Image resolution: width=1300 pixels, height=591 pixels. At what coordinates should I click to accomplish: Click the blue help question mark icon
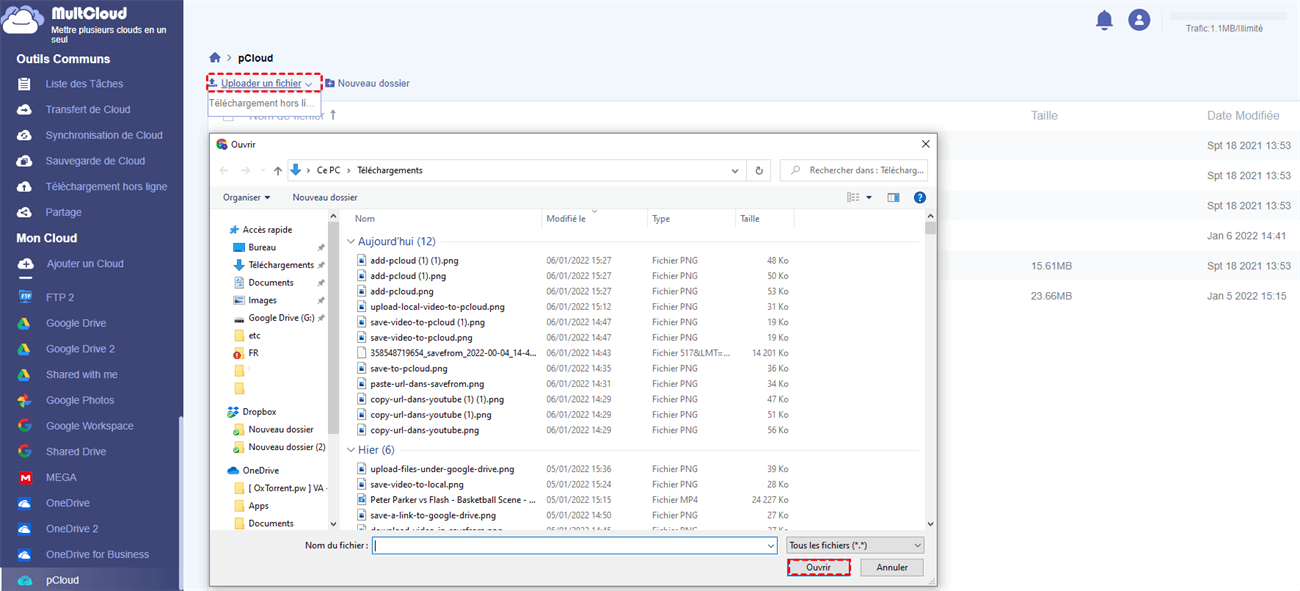click(x=919, y=198)
